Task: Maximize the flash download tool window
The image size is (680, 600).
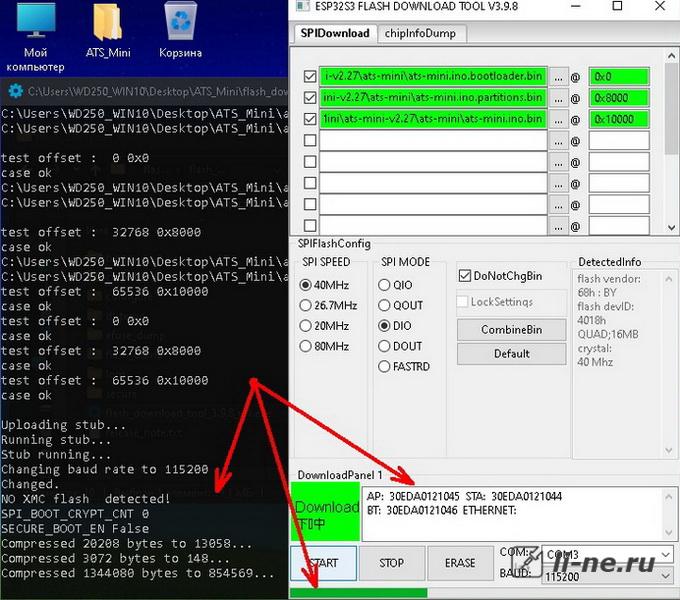Action: (617, 6)
